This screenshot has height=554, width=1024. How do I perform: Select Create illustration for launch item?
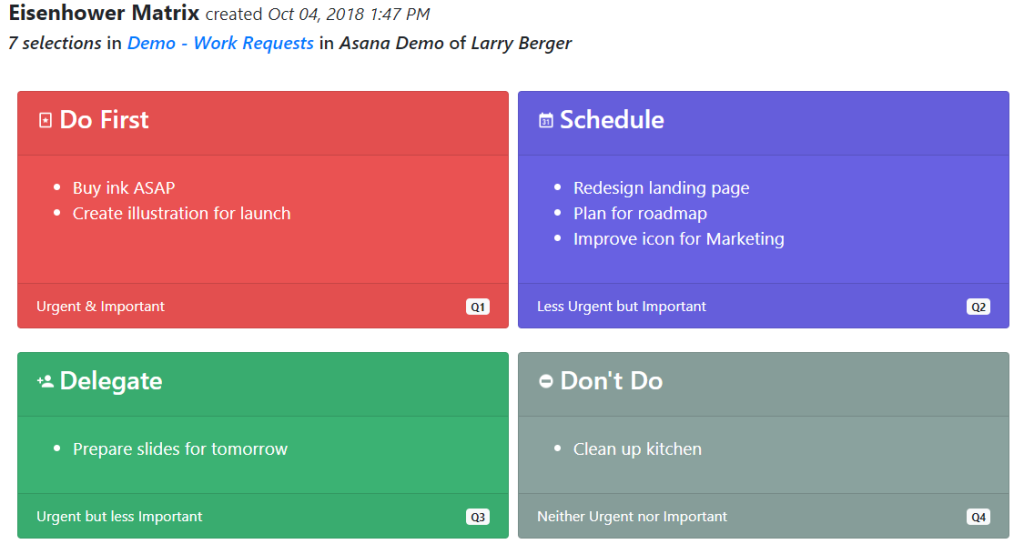tap(182, 214)
